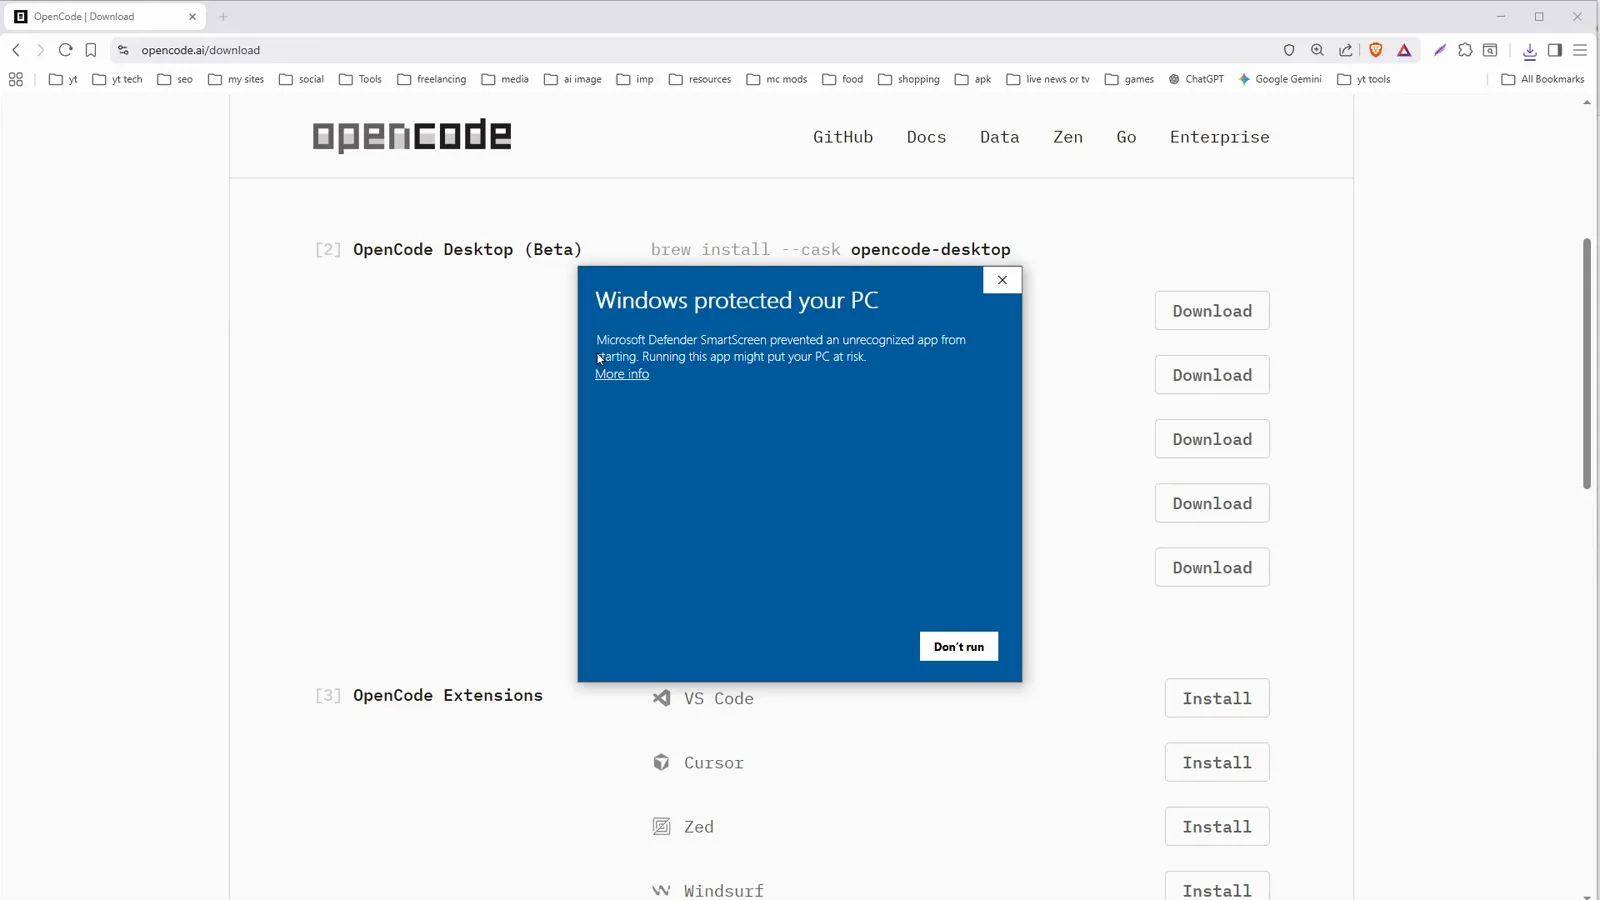Click the 'OpenCode Extensions' heading text
Viewport: 1600px width, 900px height.
[448, 695]
